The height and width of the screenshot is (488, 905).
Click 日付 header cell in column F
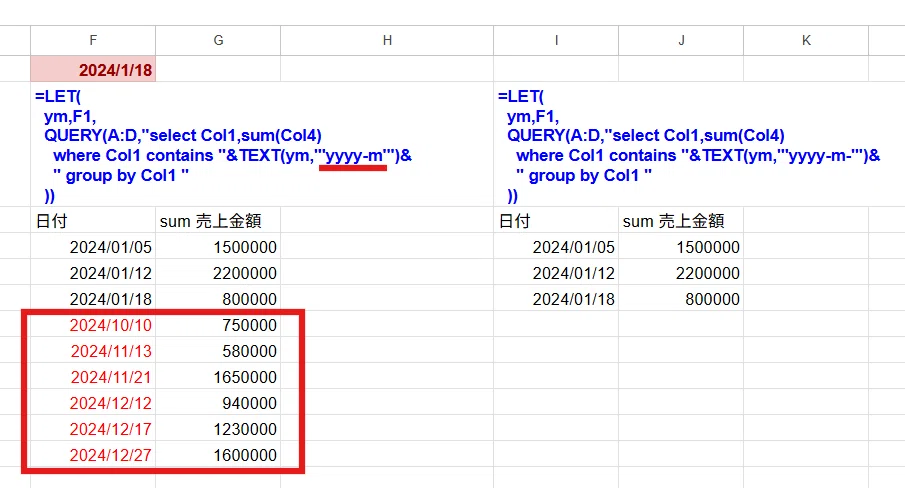pos(93,220)
